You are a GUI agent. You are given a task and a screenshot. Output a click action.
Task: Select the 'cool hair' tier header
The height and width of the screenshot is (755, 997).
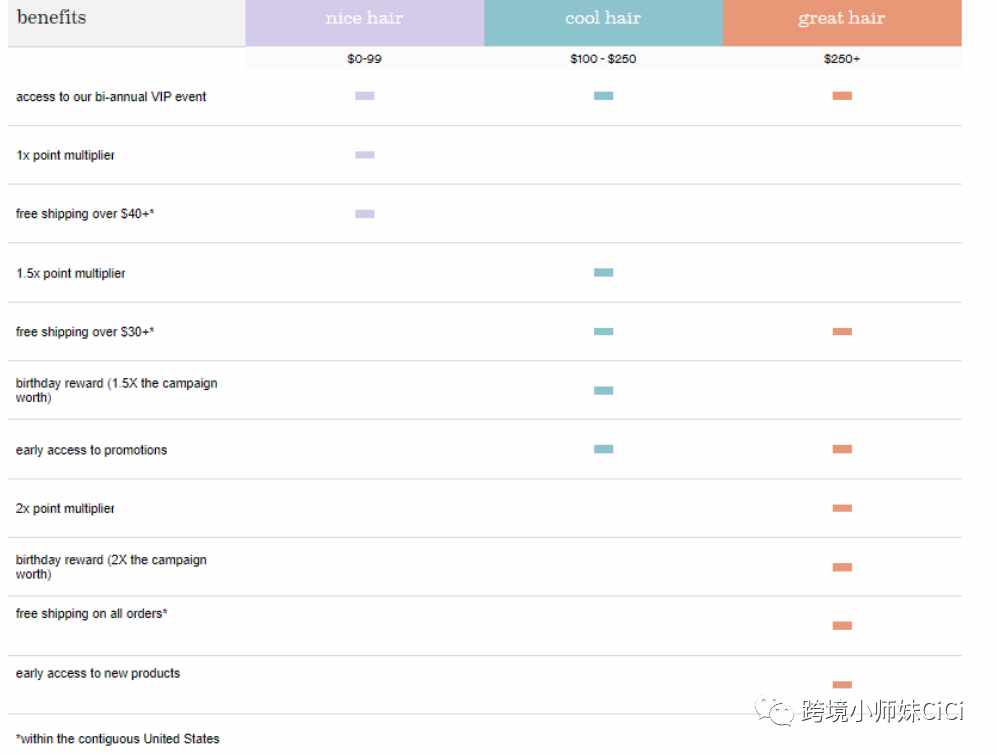pyautogui.click(x=603, y=22)
